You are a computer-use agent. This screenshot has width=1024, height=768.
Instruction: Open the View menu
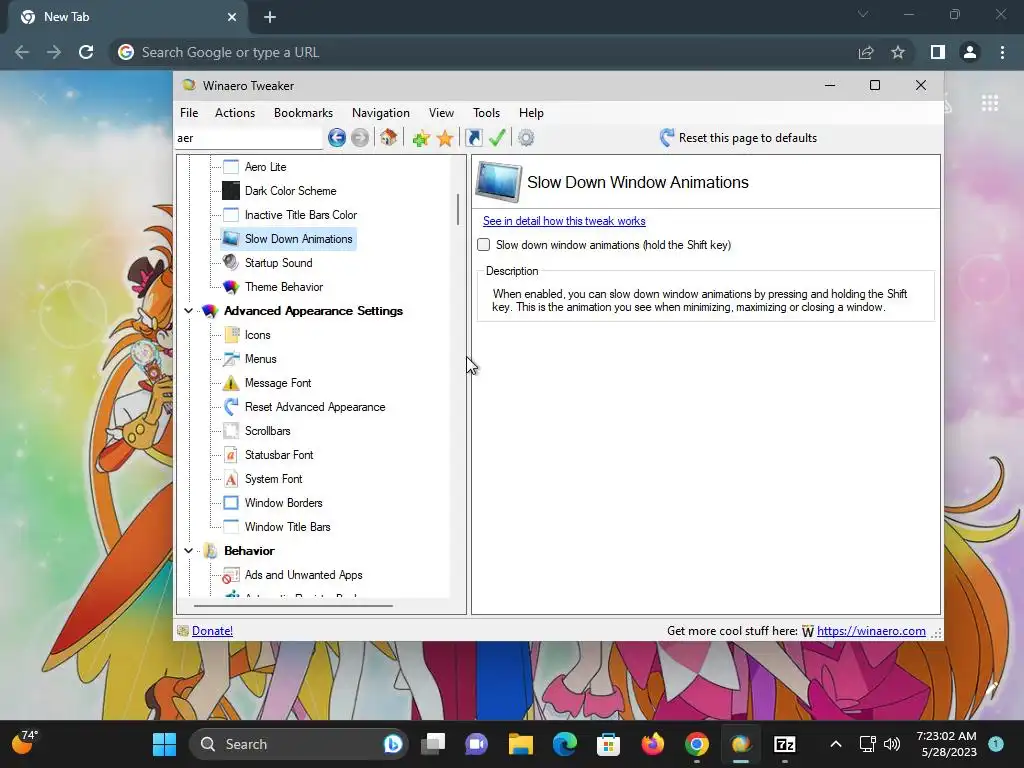pyautogui.click(x=441, y=112)
